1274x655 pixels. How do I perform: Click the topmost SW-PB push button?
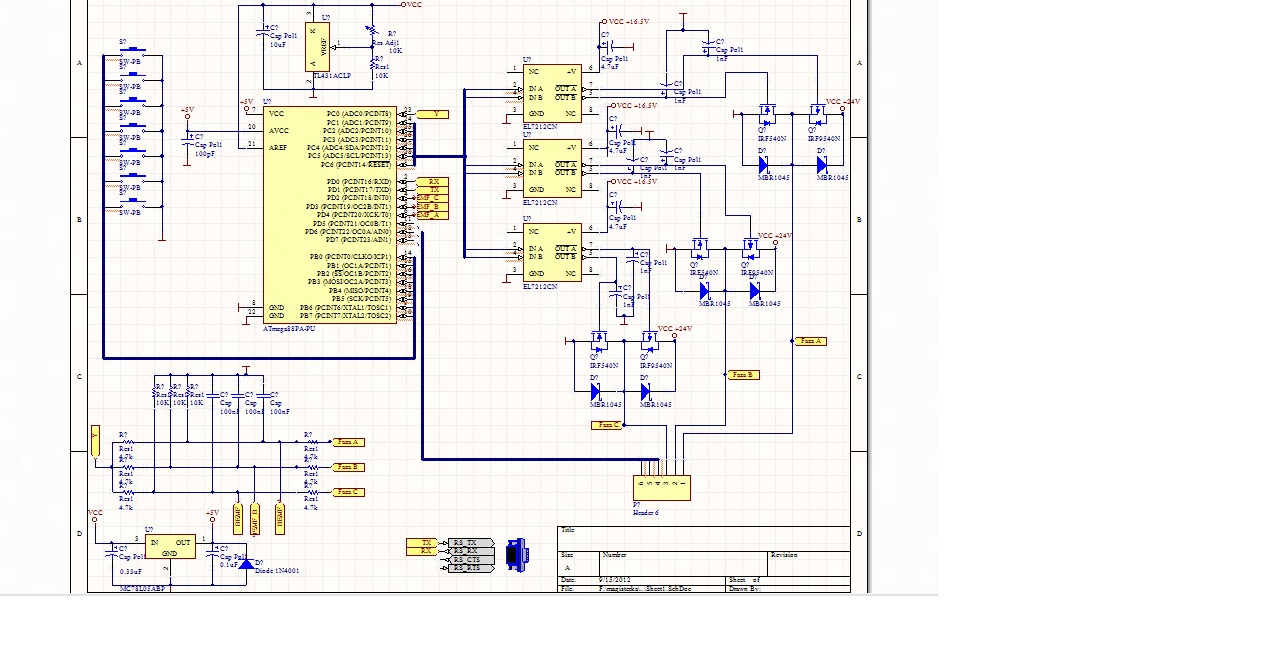132,52
